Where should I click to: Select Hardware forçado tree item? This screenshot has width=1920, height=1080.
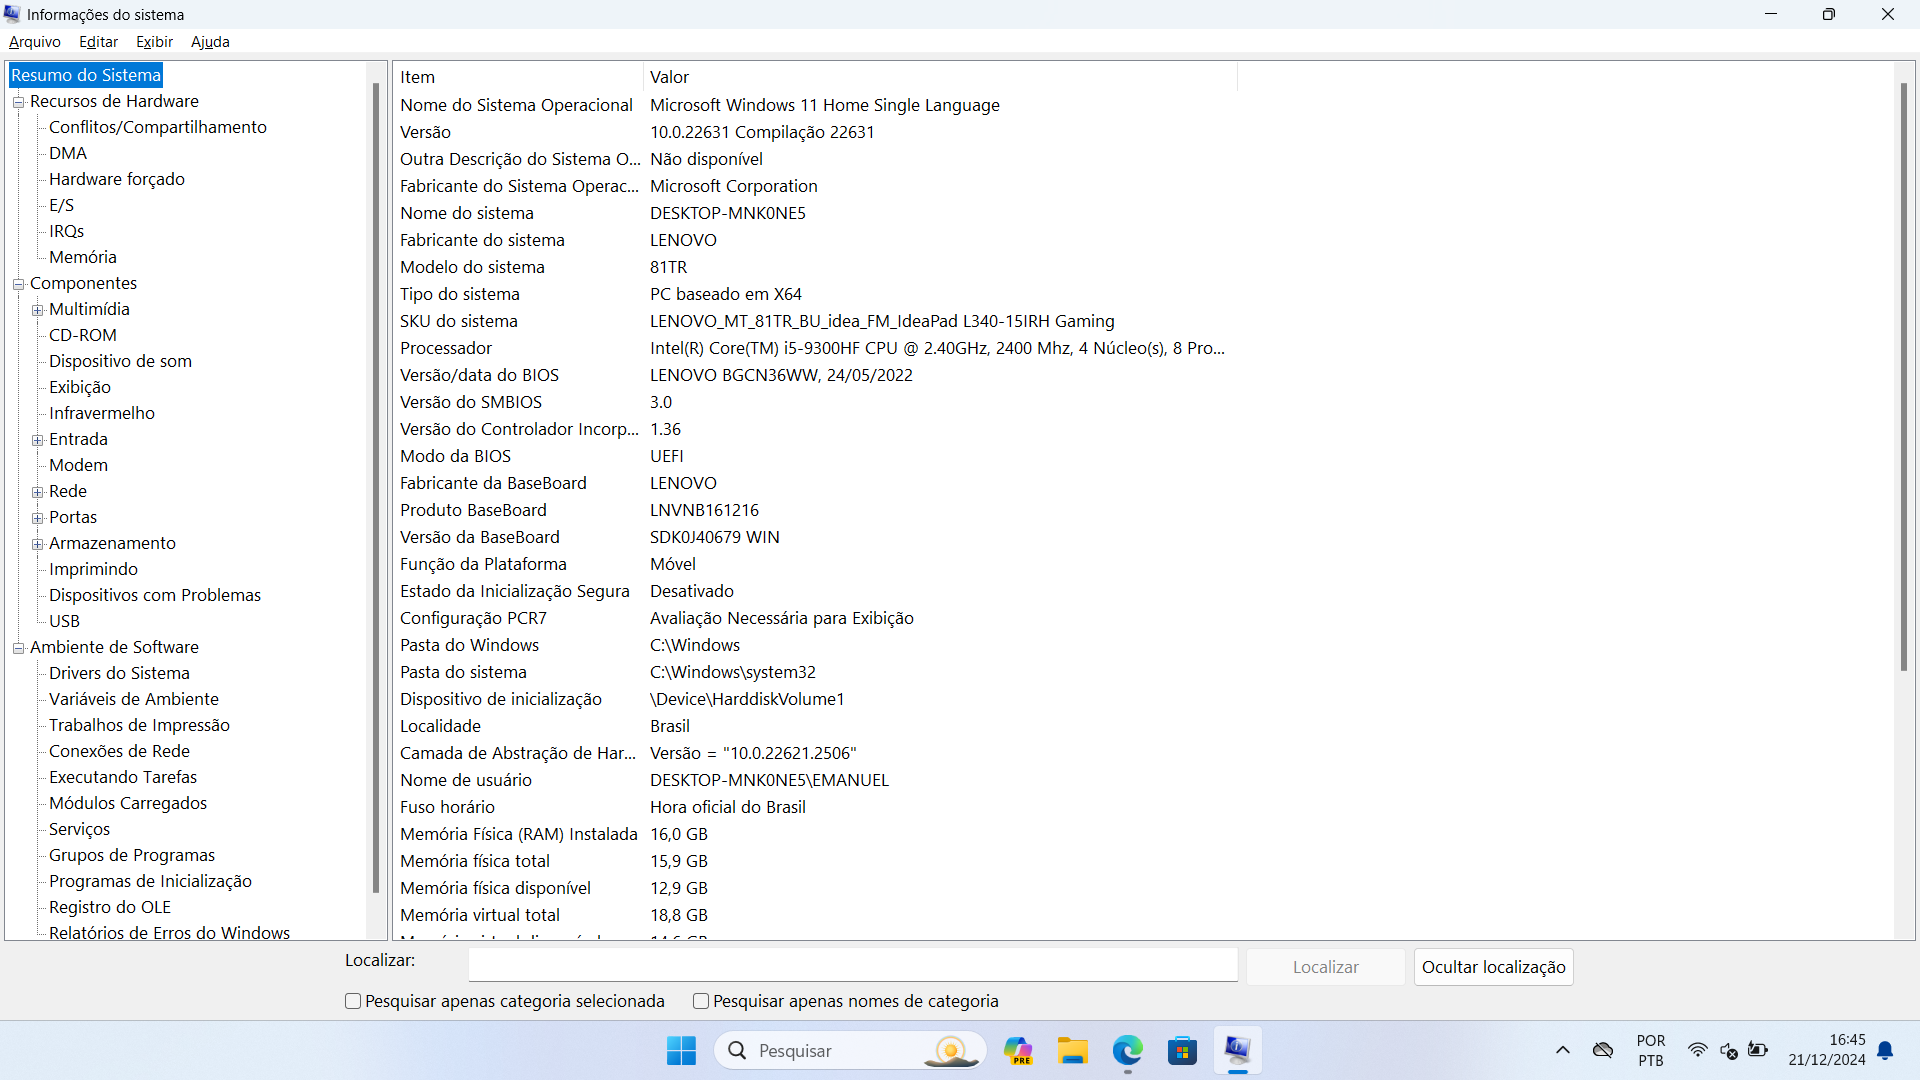[117, 179]
